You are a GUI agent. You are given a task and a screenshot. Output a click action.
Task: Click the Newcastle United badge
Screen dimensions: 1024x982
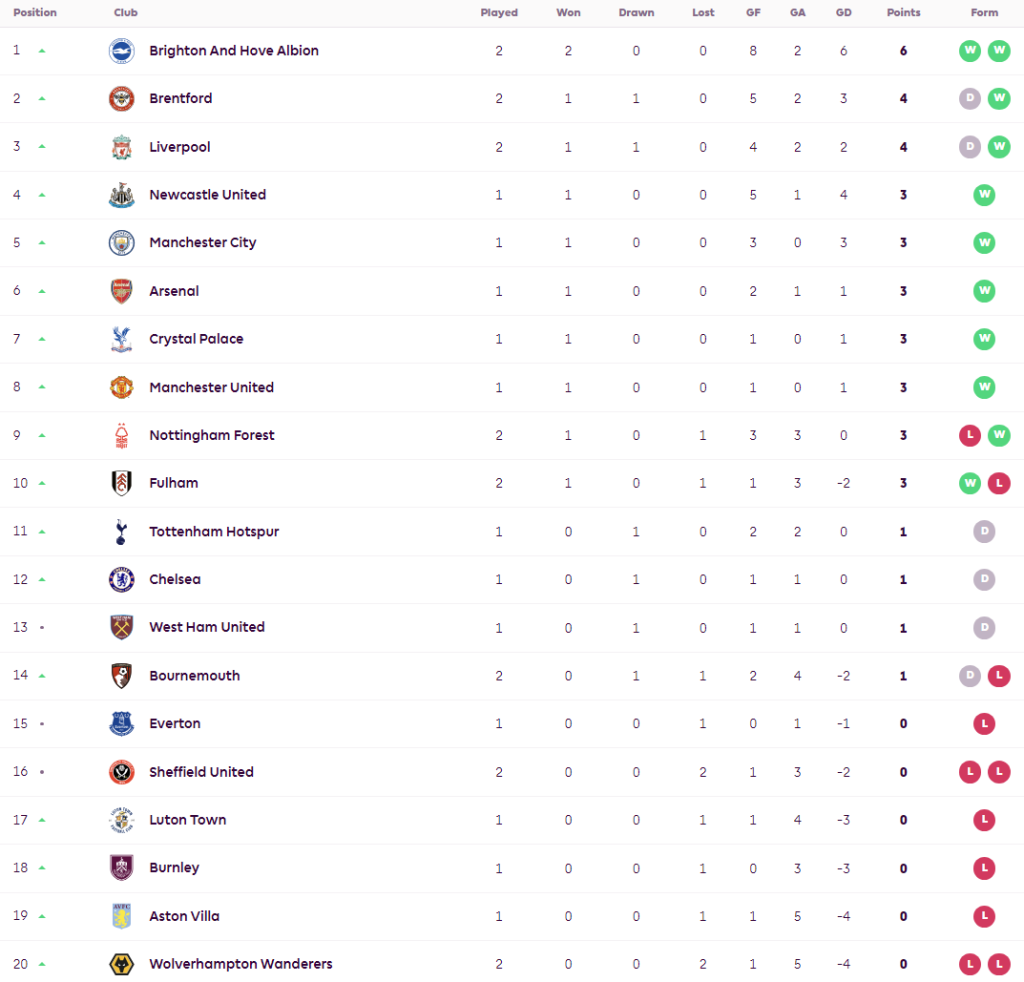tap(121, 195)
